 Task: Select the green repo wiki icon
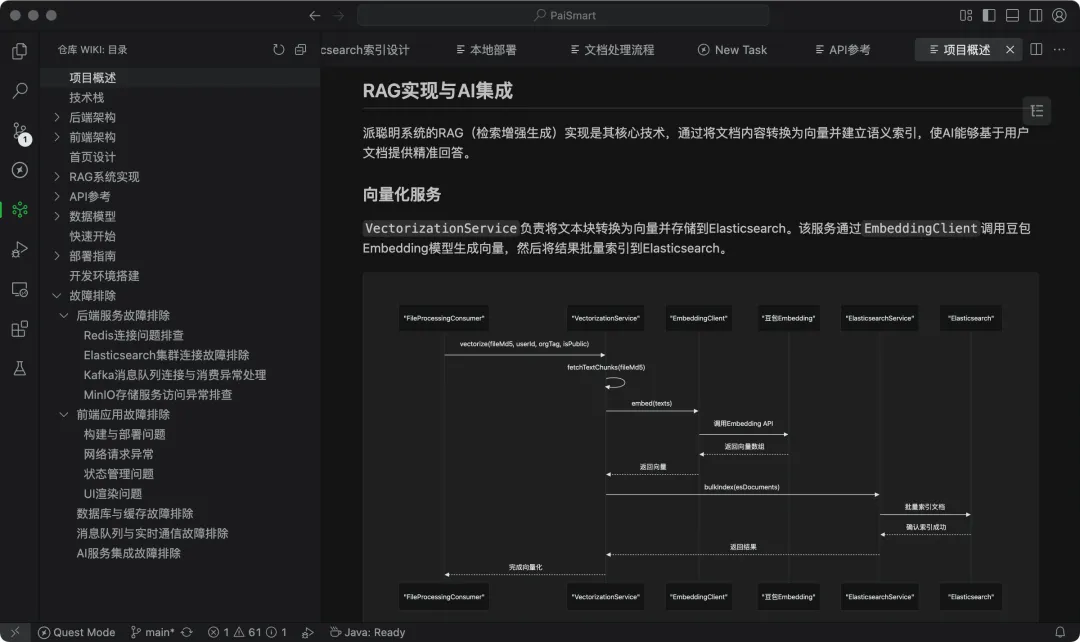20,209
